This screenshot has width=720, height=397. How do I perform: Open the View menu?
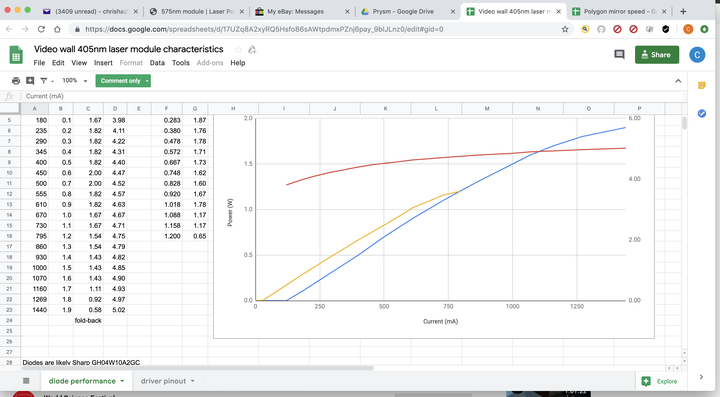79,63
